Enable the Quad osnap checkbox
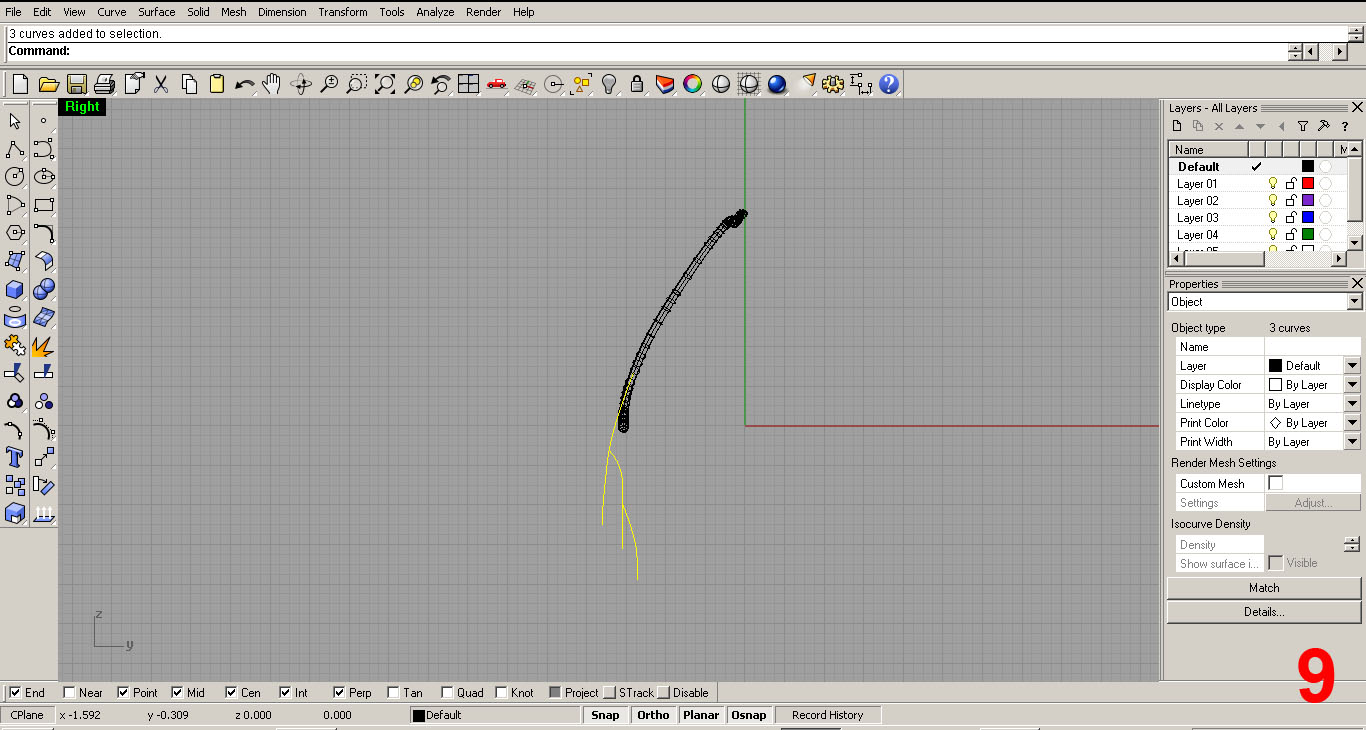 [447, 692]
